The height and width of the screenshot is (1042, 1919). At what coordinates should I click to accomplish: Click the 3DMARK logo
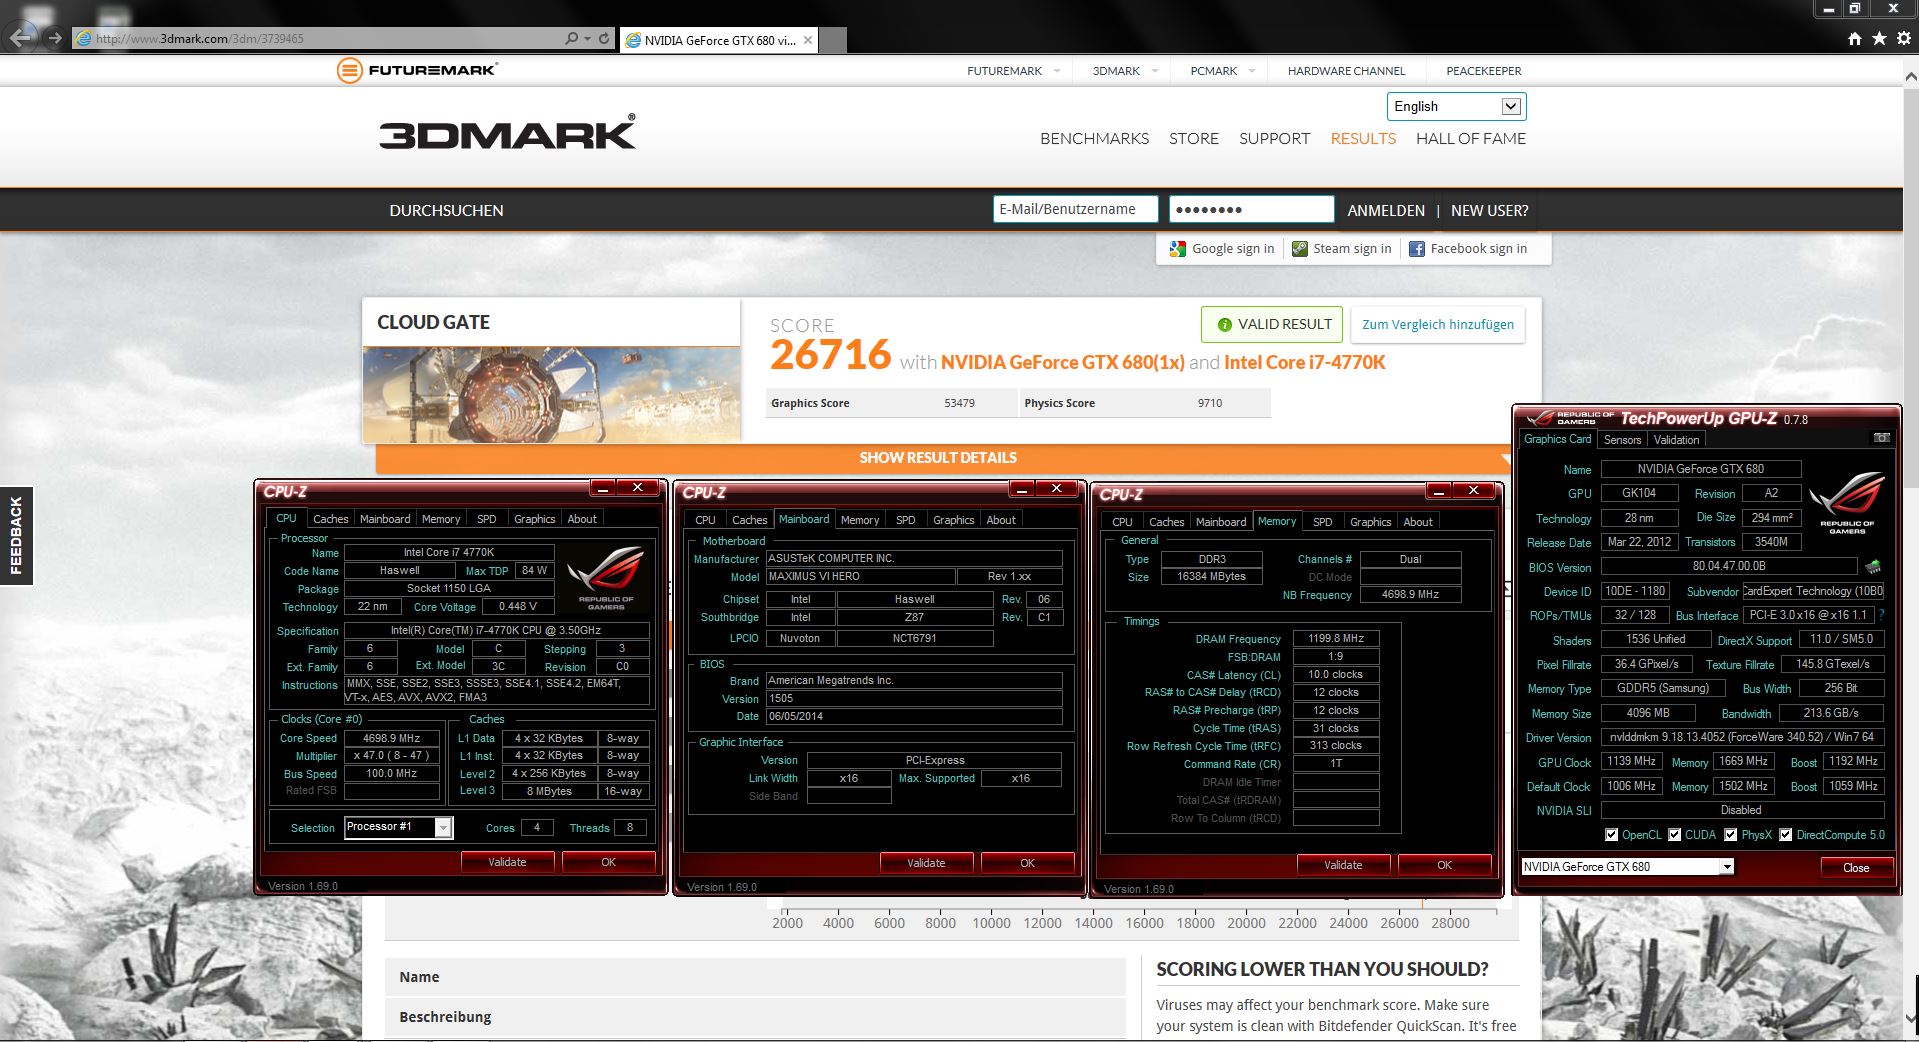(507, 133)
